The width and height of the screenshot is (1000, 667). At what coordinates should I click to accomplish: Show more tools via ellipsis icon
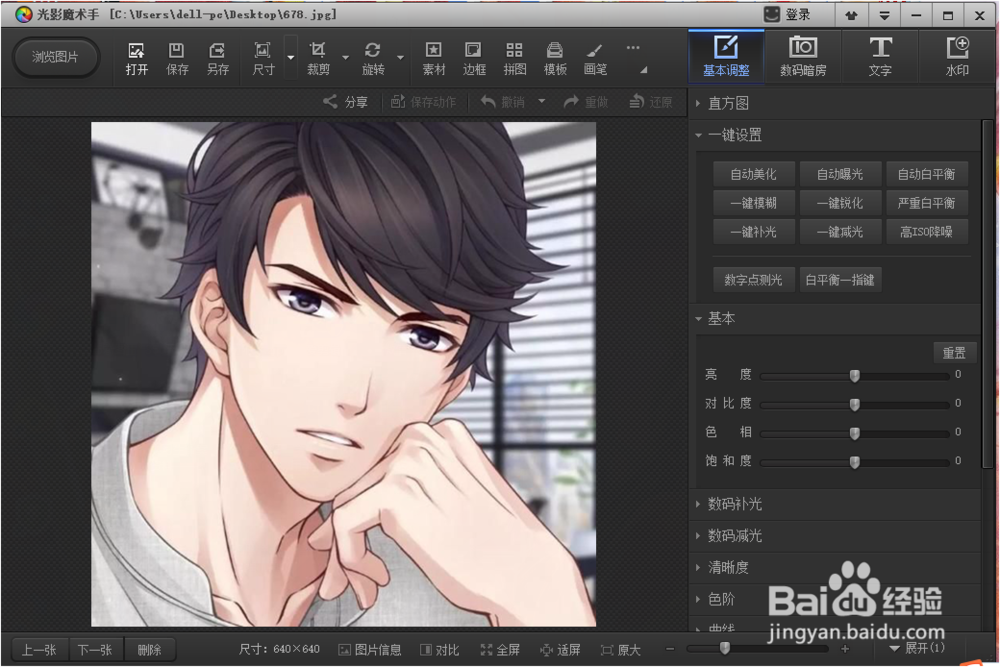coord(633,48)
